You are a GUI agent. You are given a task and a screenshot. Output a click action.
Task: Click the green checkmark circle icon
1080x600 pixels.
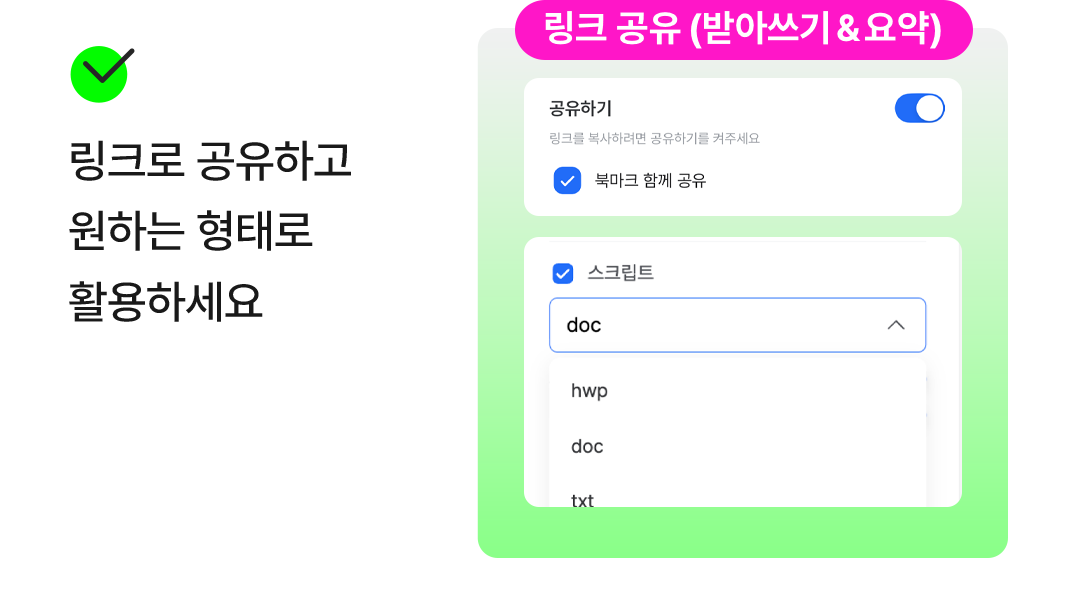point(100,74)
